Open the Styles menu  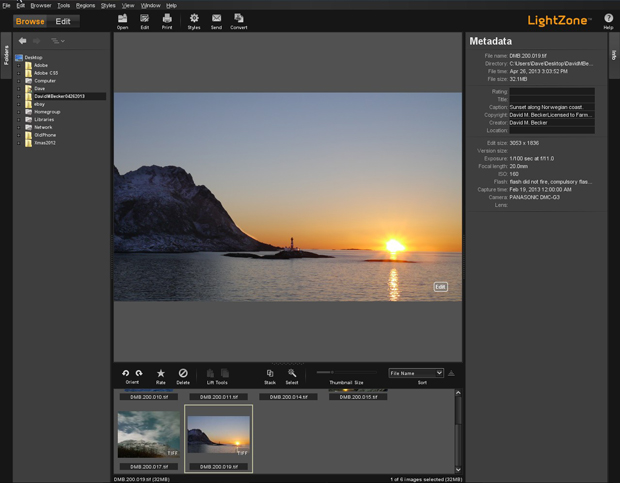108,6
